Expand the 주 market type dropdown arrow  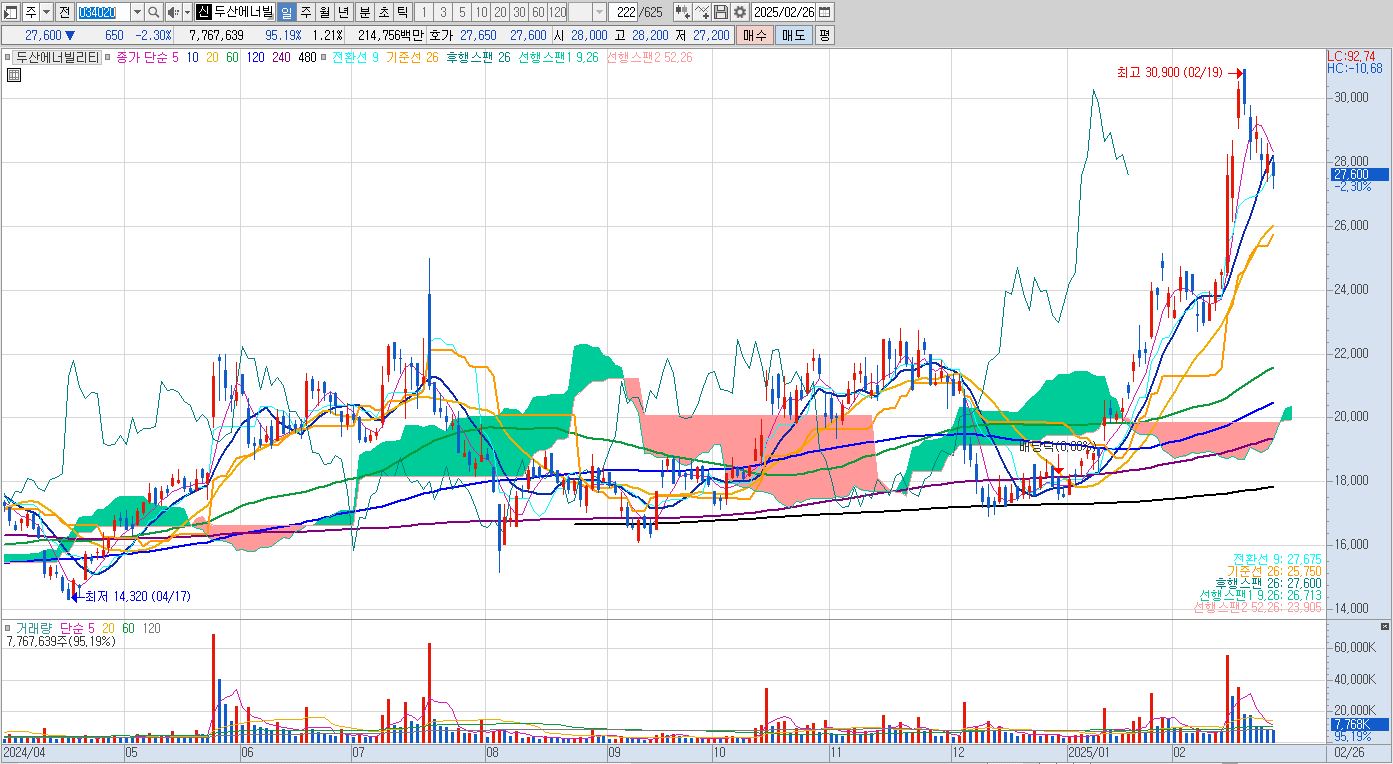point(46,12)
